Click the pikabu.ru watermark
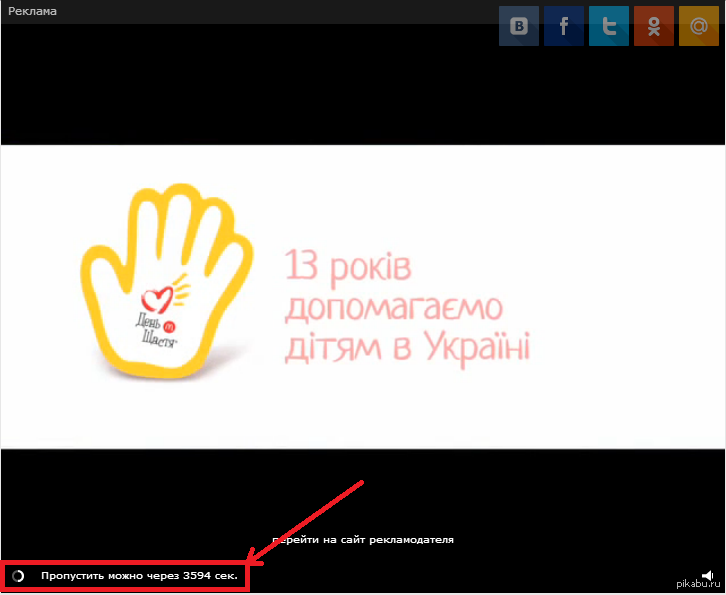726x595 pixels. click(698, 585)
